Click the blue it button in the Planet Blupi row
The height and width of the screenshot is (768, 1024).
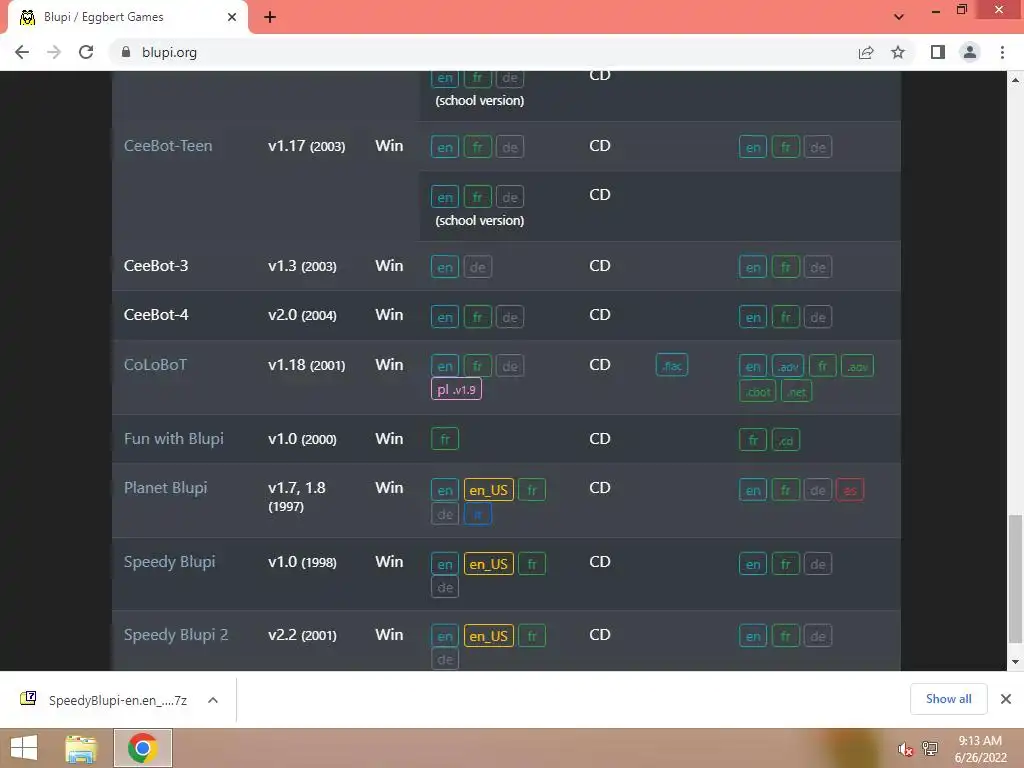[477, 514]
